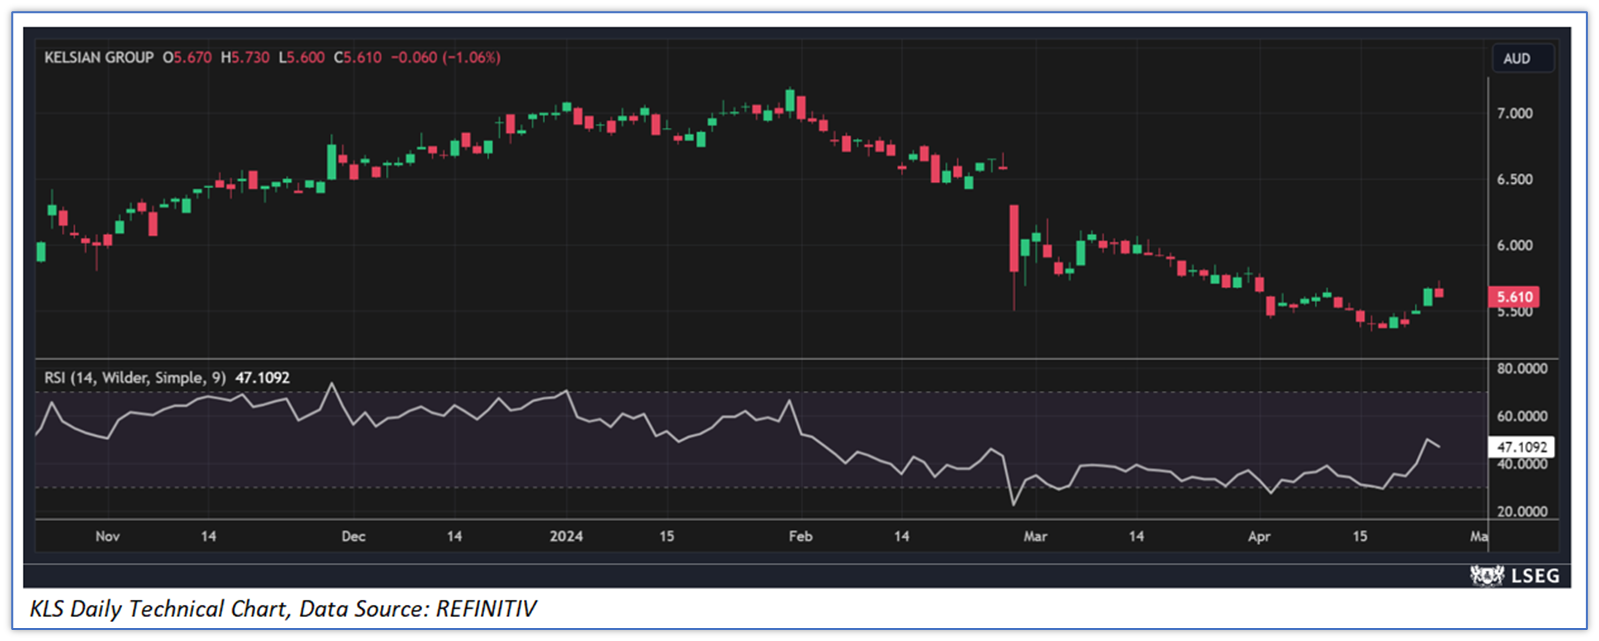
Task: Click the low value L5.600
Action: (302, 58)
